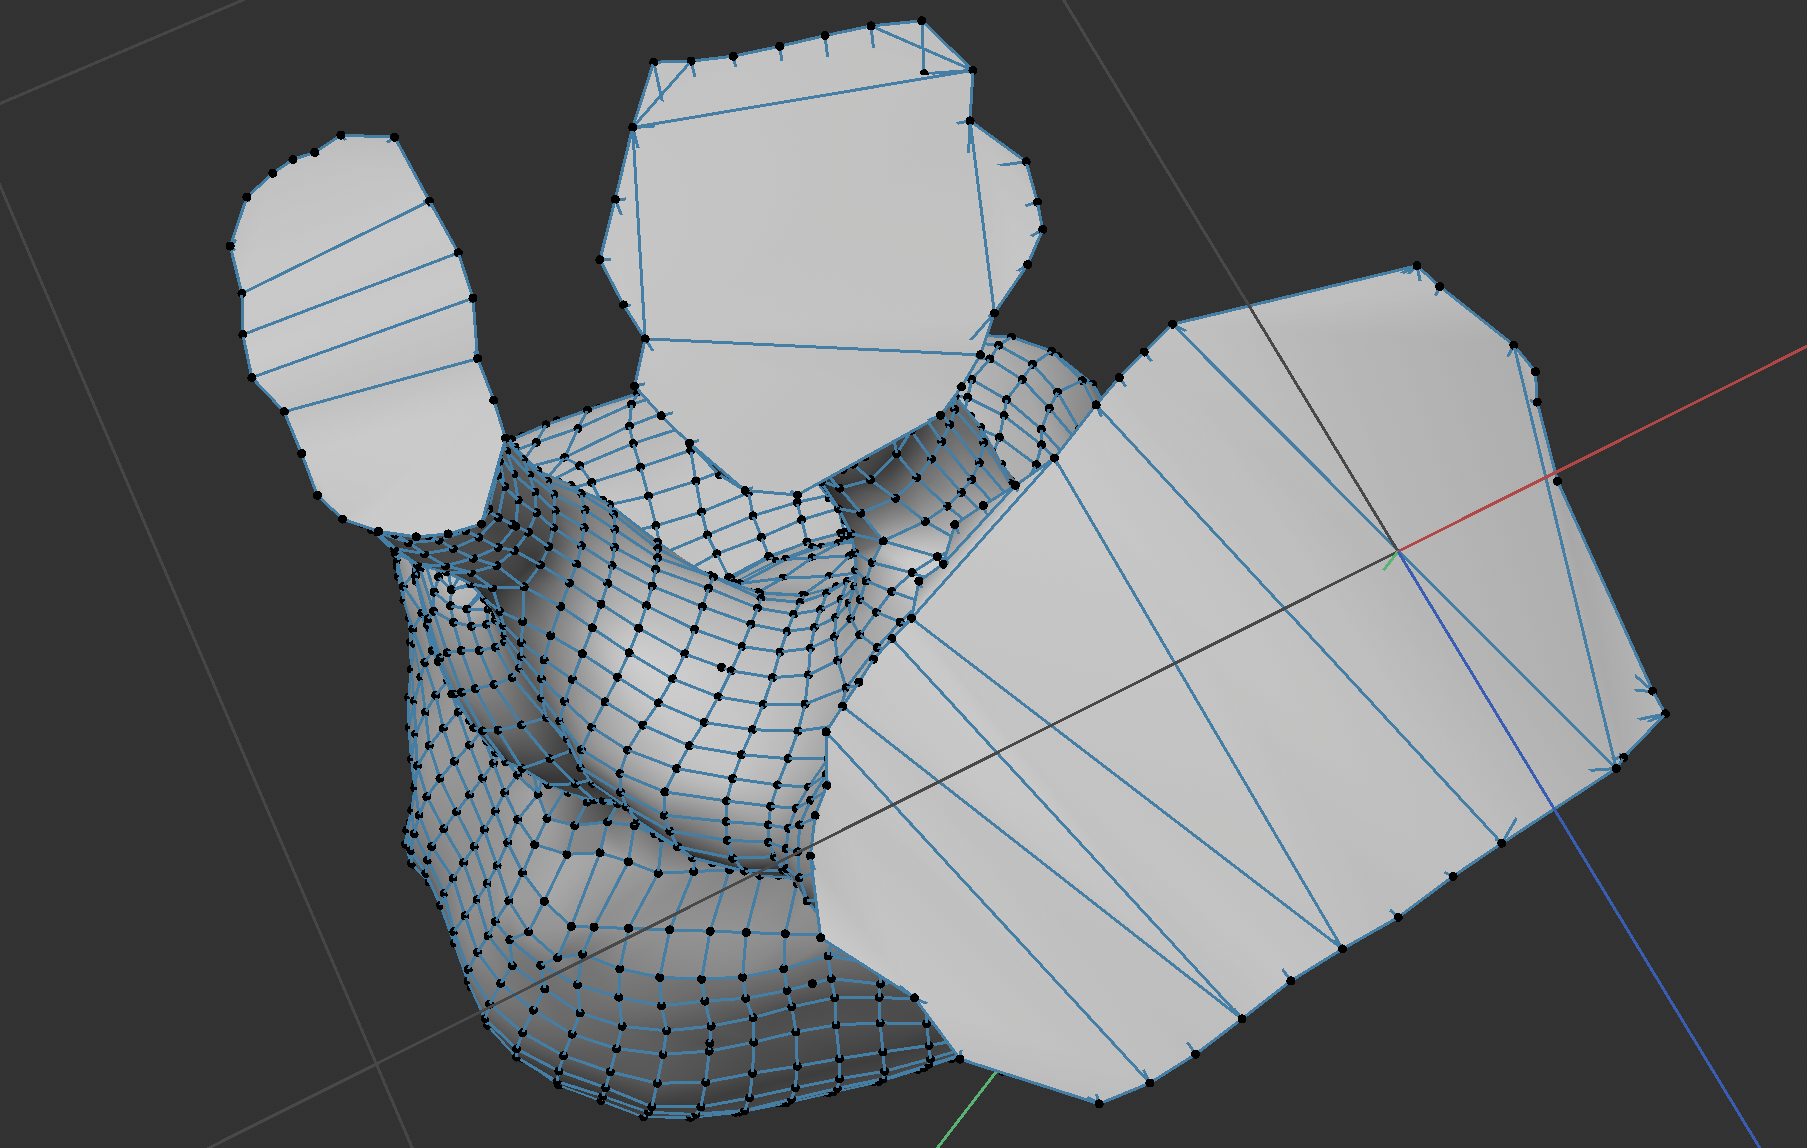Select the bottom corner vertex of large face
1807x1148 pixels.
1100,1102
